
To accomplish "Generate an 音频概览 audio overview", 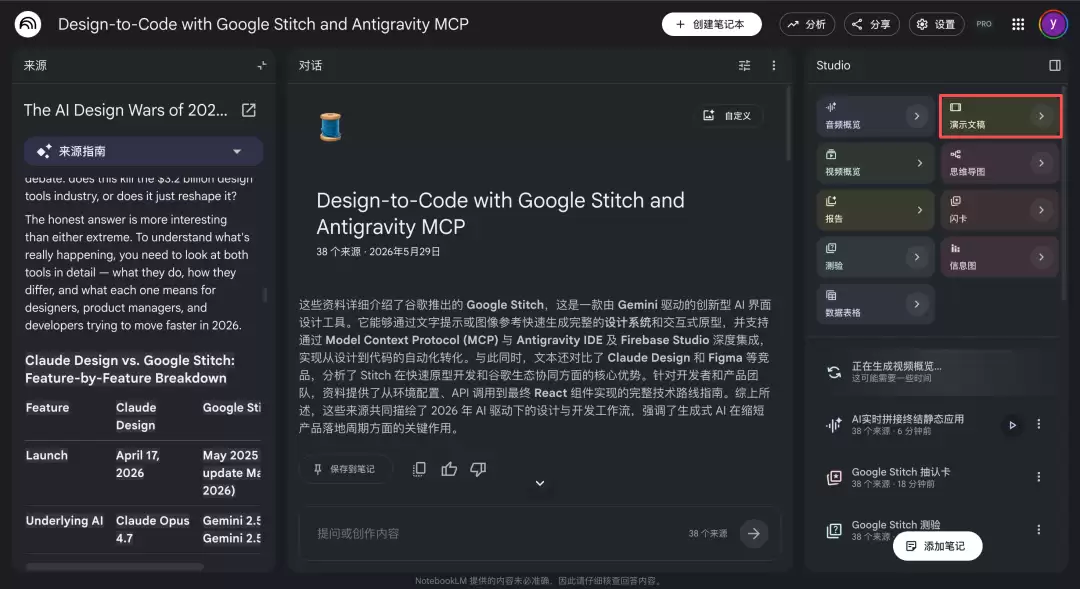I will [x=875, y=116].
